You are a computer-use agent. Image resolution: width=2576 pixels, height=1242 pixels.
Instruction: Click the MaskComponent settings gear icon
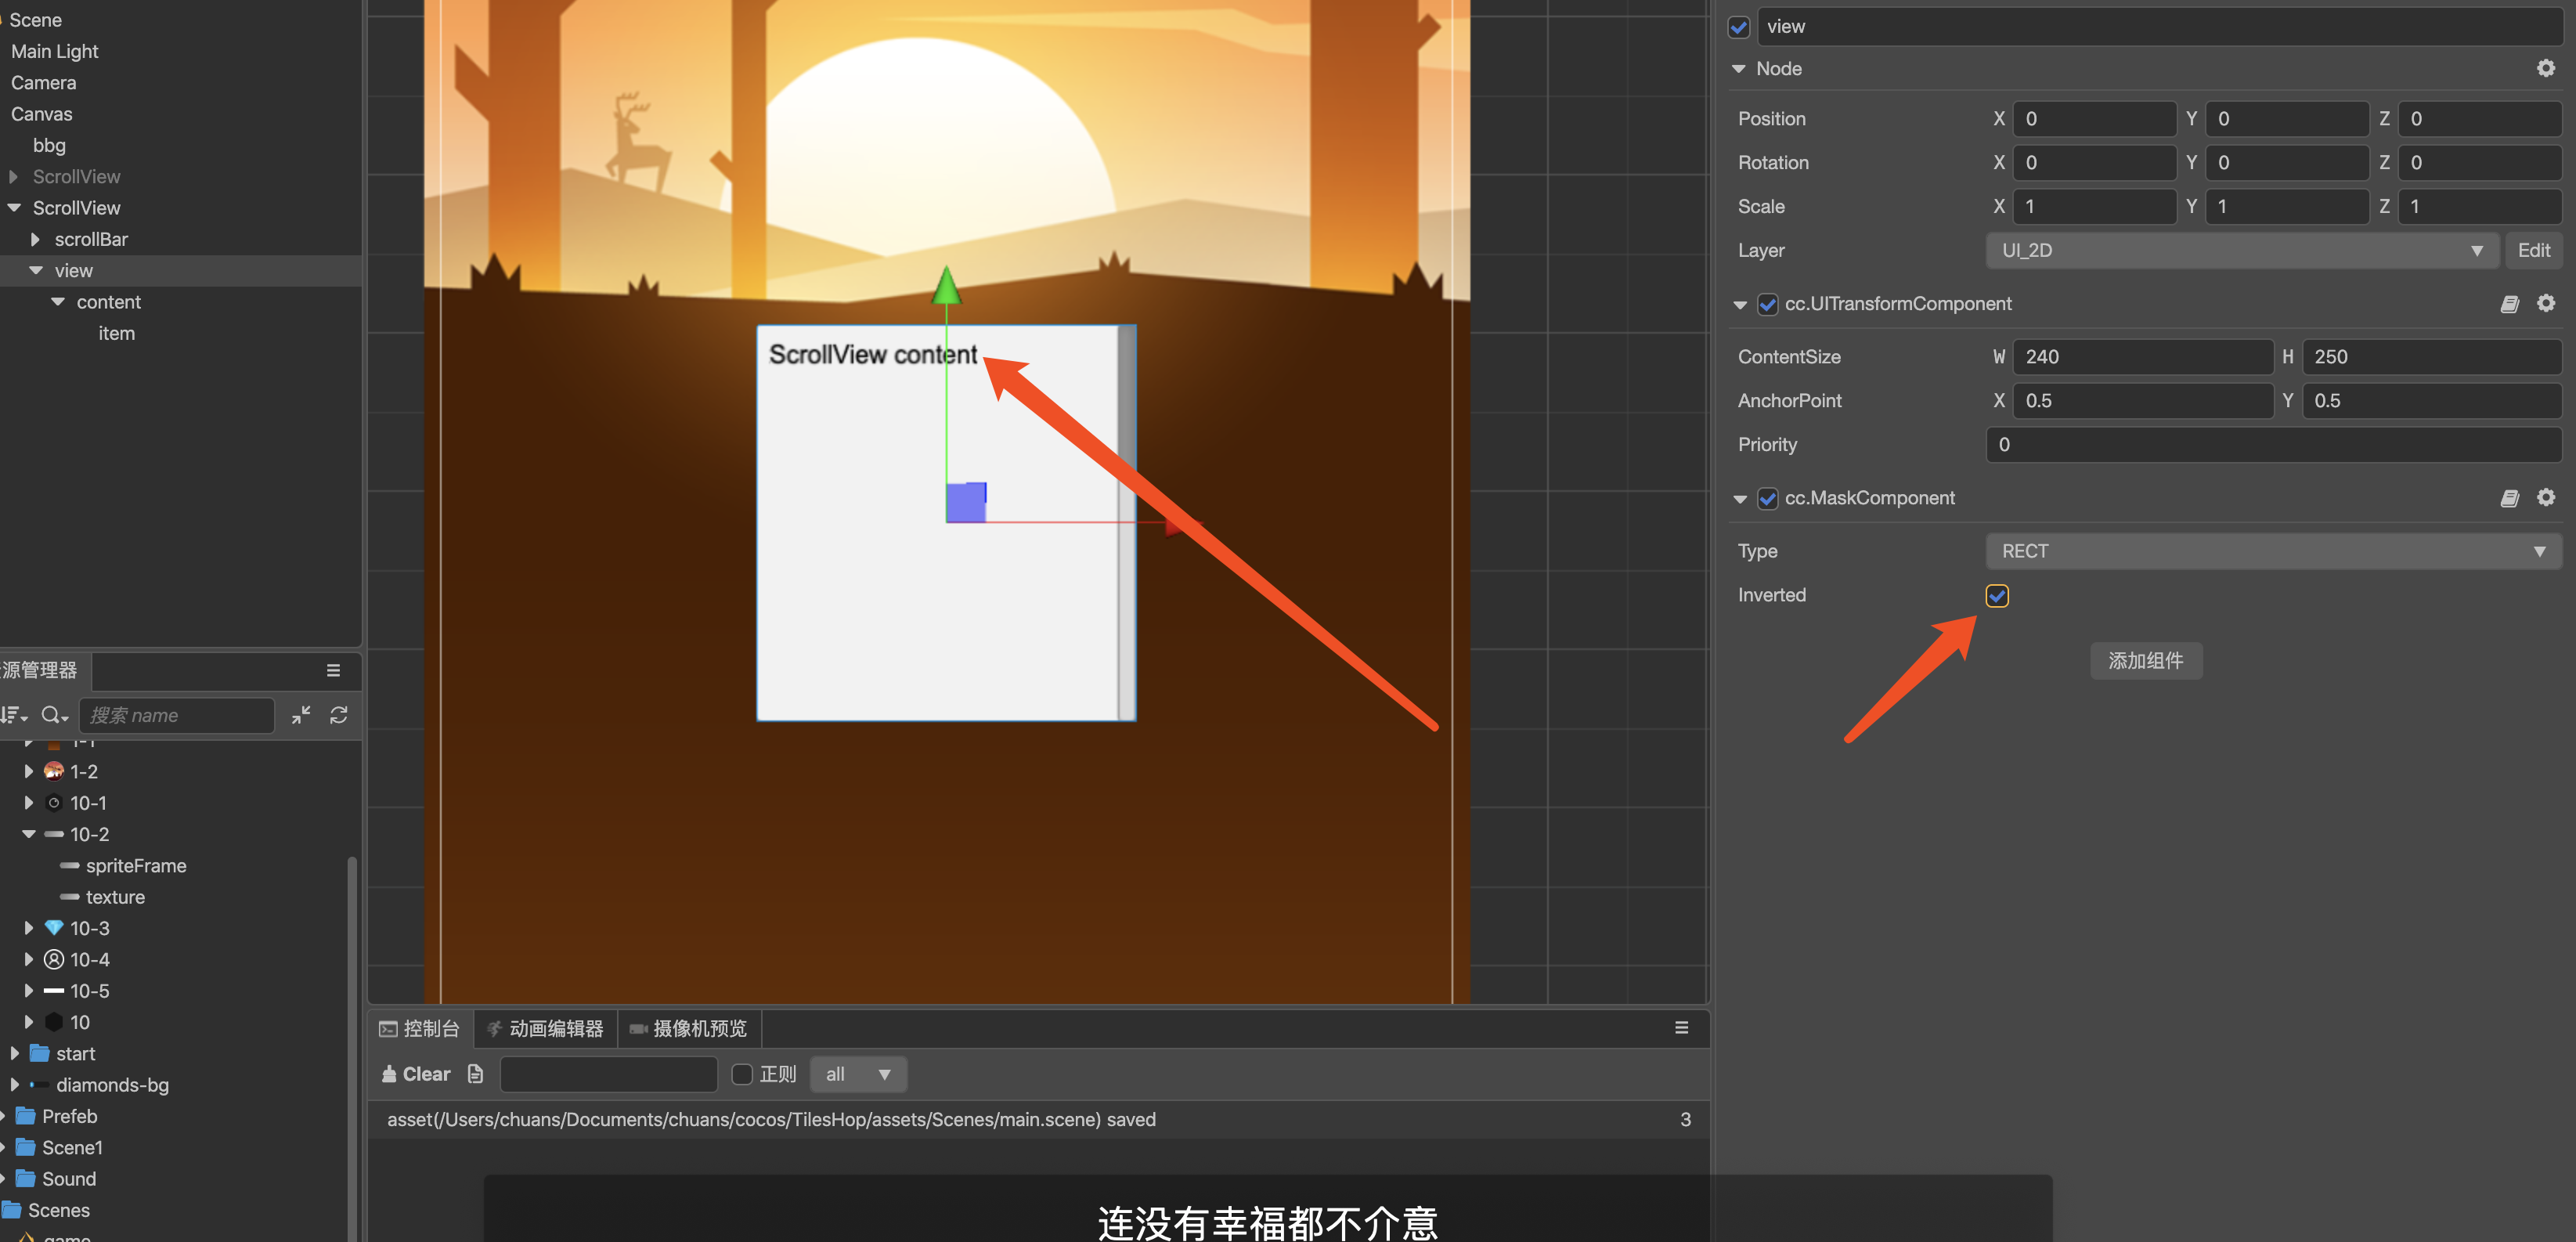(2545, 498)
